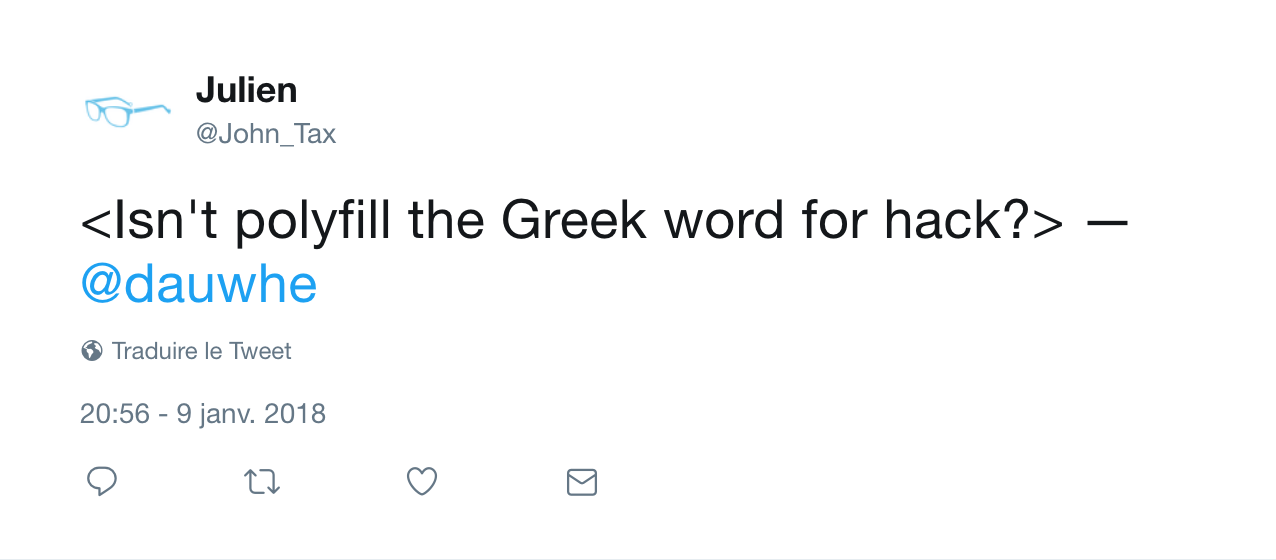Click the time '20:56' in the timestamp

[x=114, y=413]
